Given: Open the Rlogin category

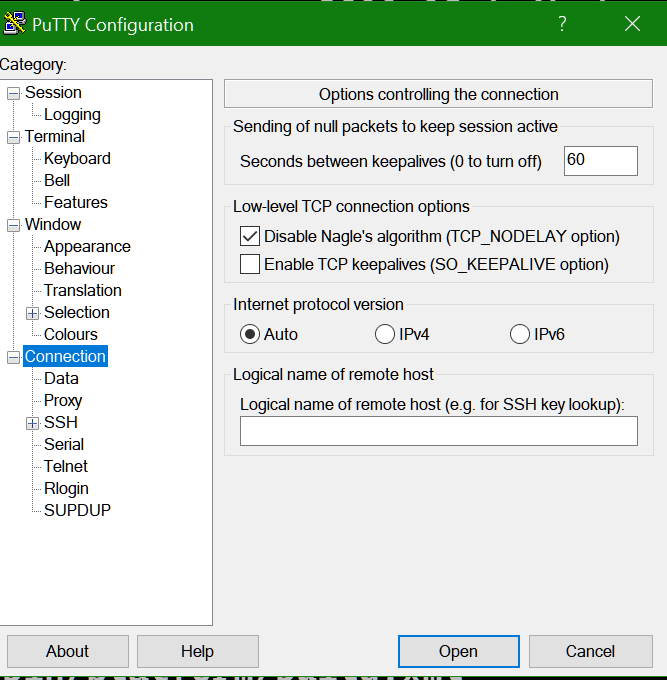Looking at the screenshot, I should point(66,489).
